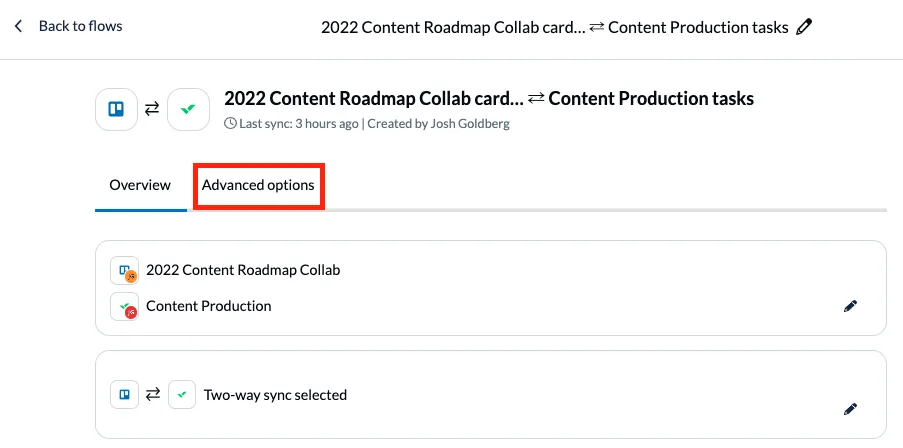Open the Advanced options tab
This screenshot has height=448, width=903.
258,185
